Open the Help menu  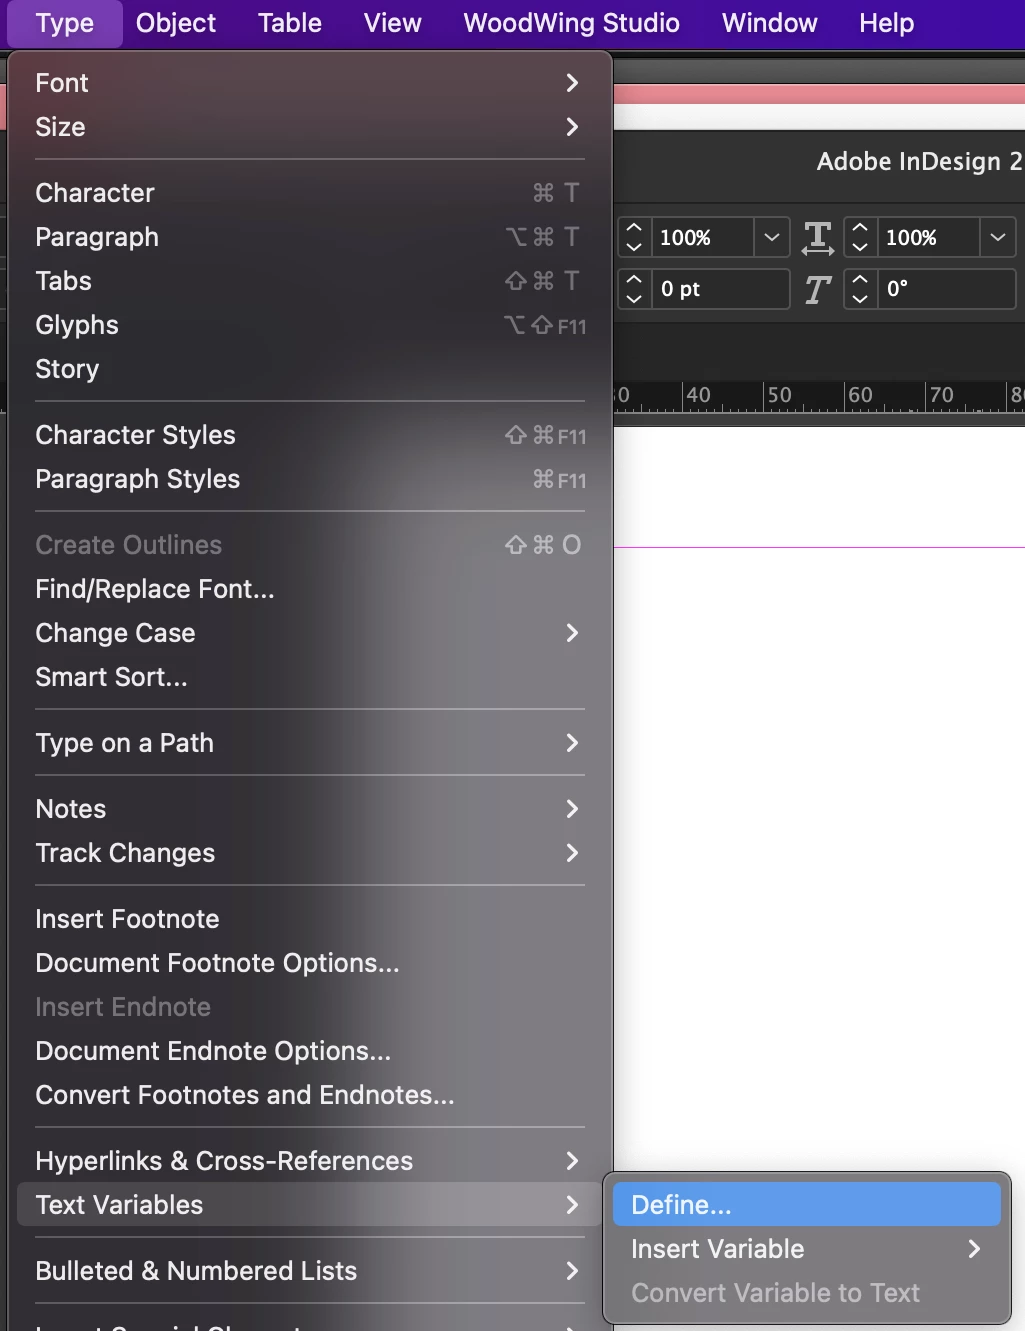tap(887, 23)
